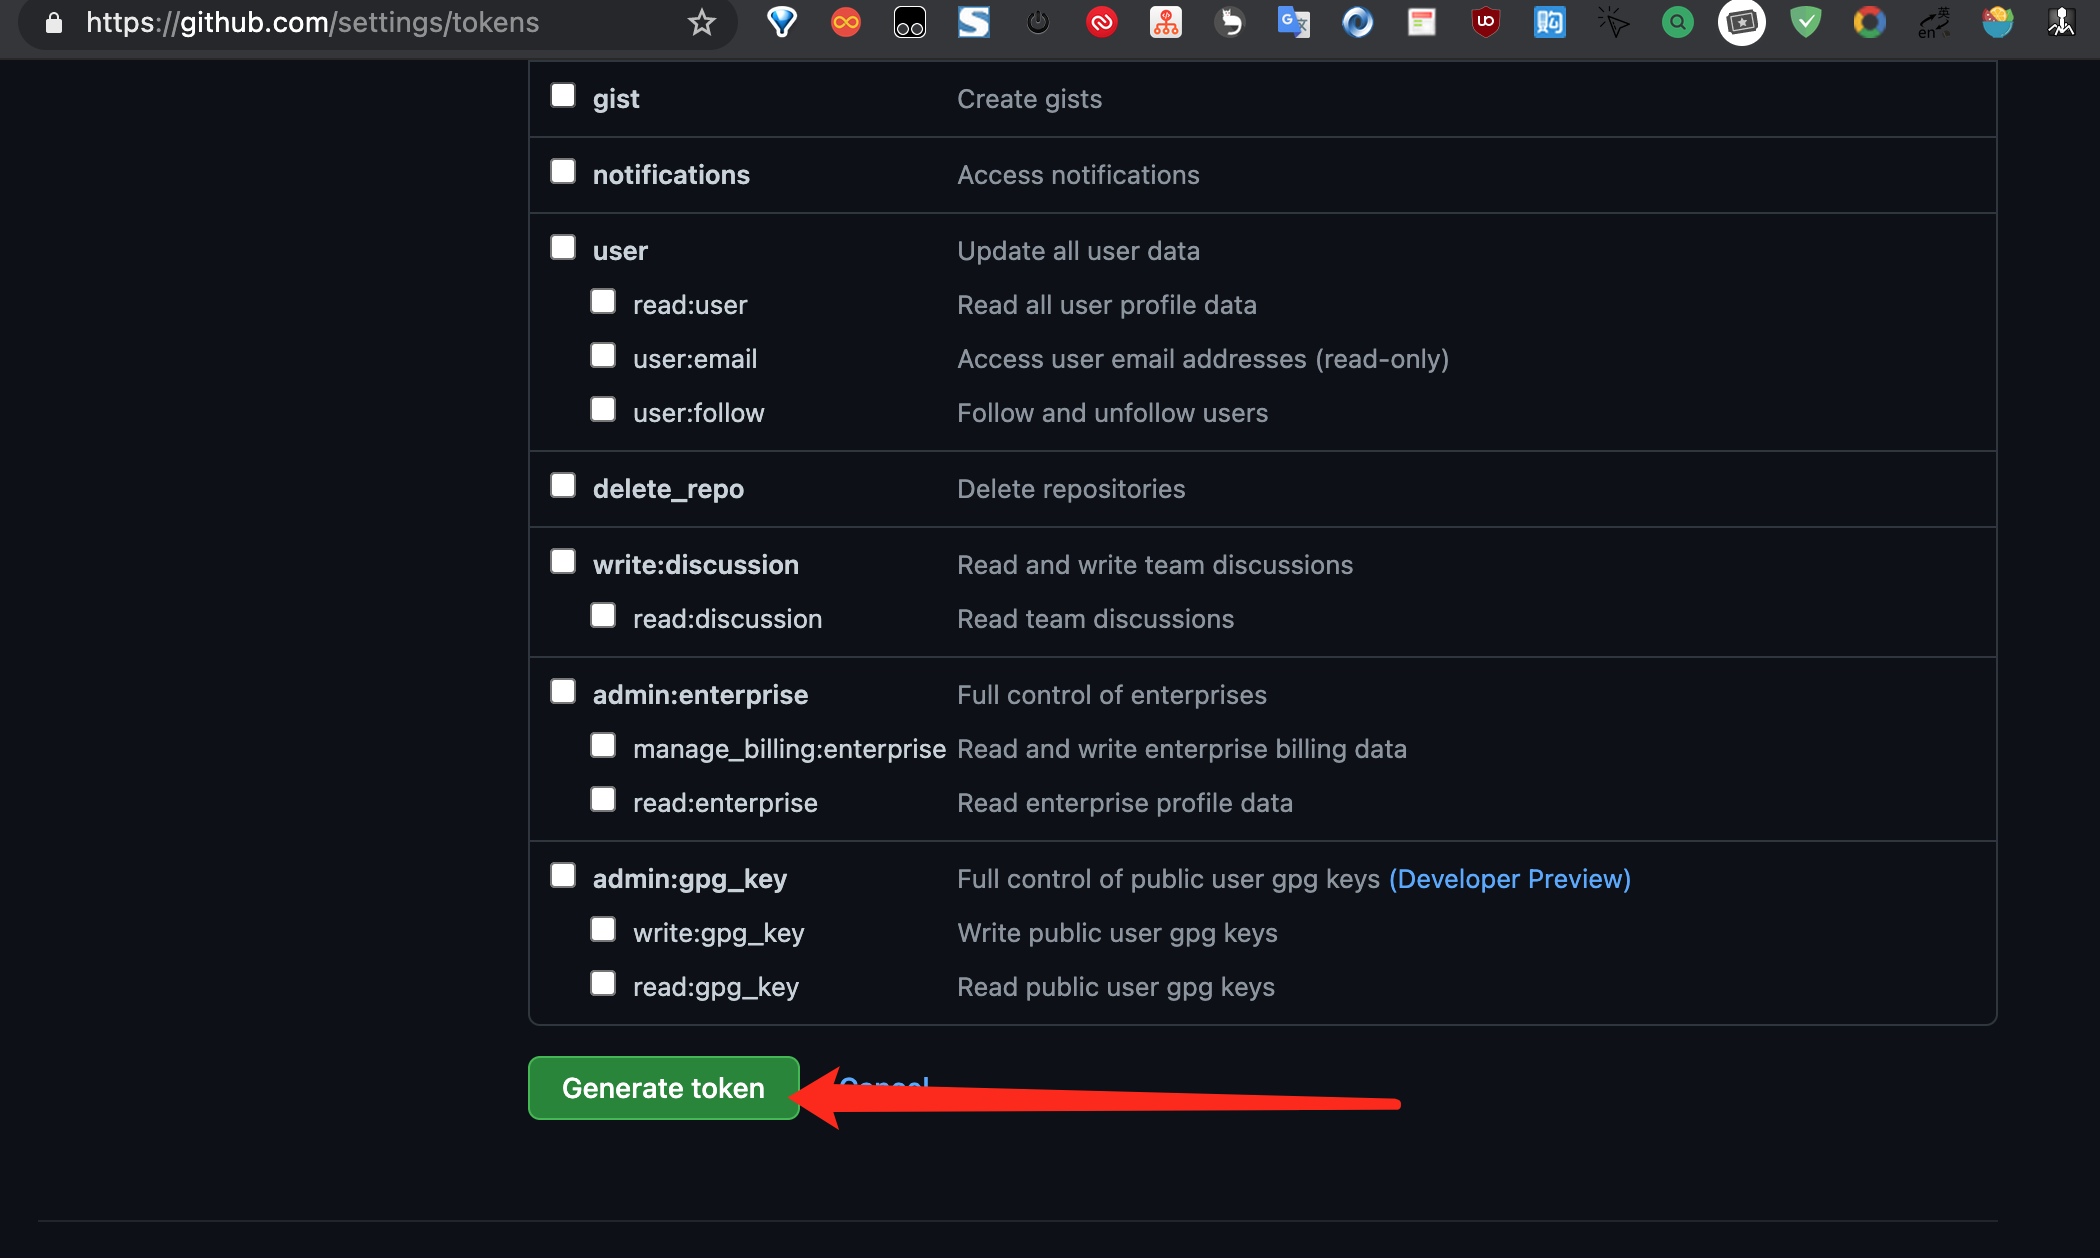
Task: Open the Developer Preview link
Action: (1509, 879)
